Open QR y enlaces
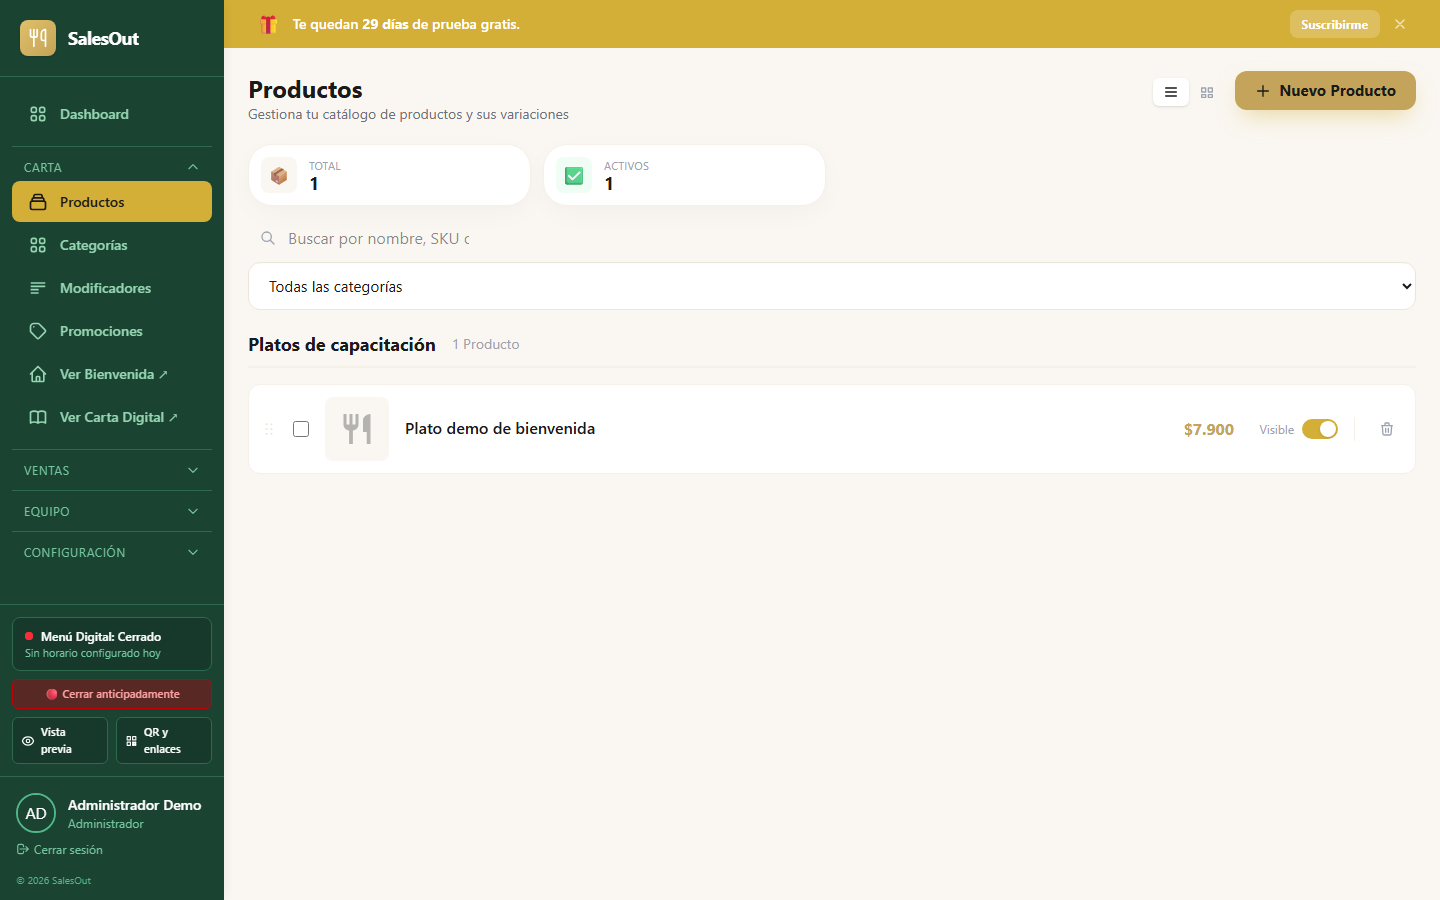The width and height of the screenshot is (1440, 900). pyautogui.click(x=164, y=740)
